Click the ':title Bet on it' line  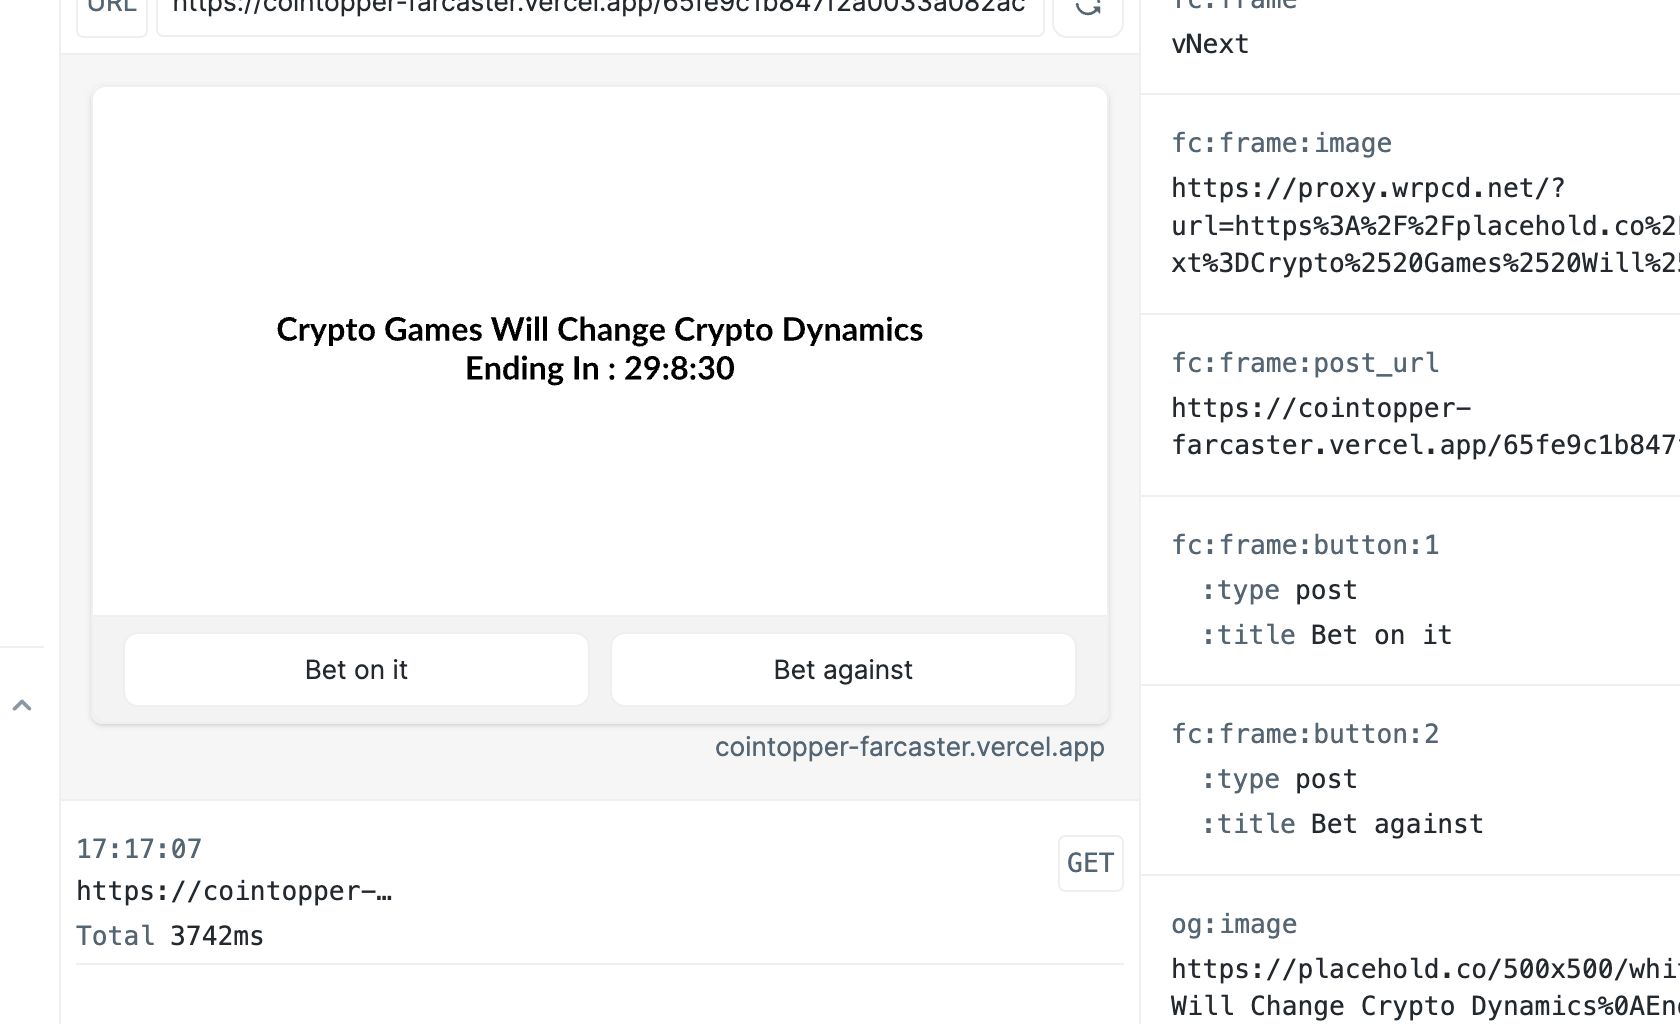coord(1326,635)
